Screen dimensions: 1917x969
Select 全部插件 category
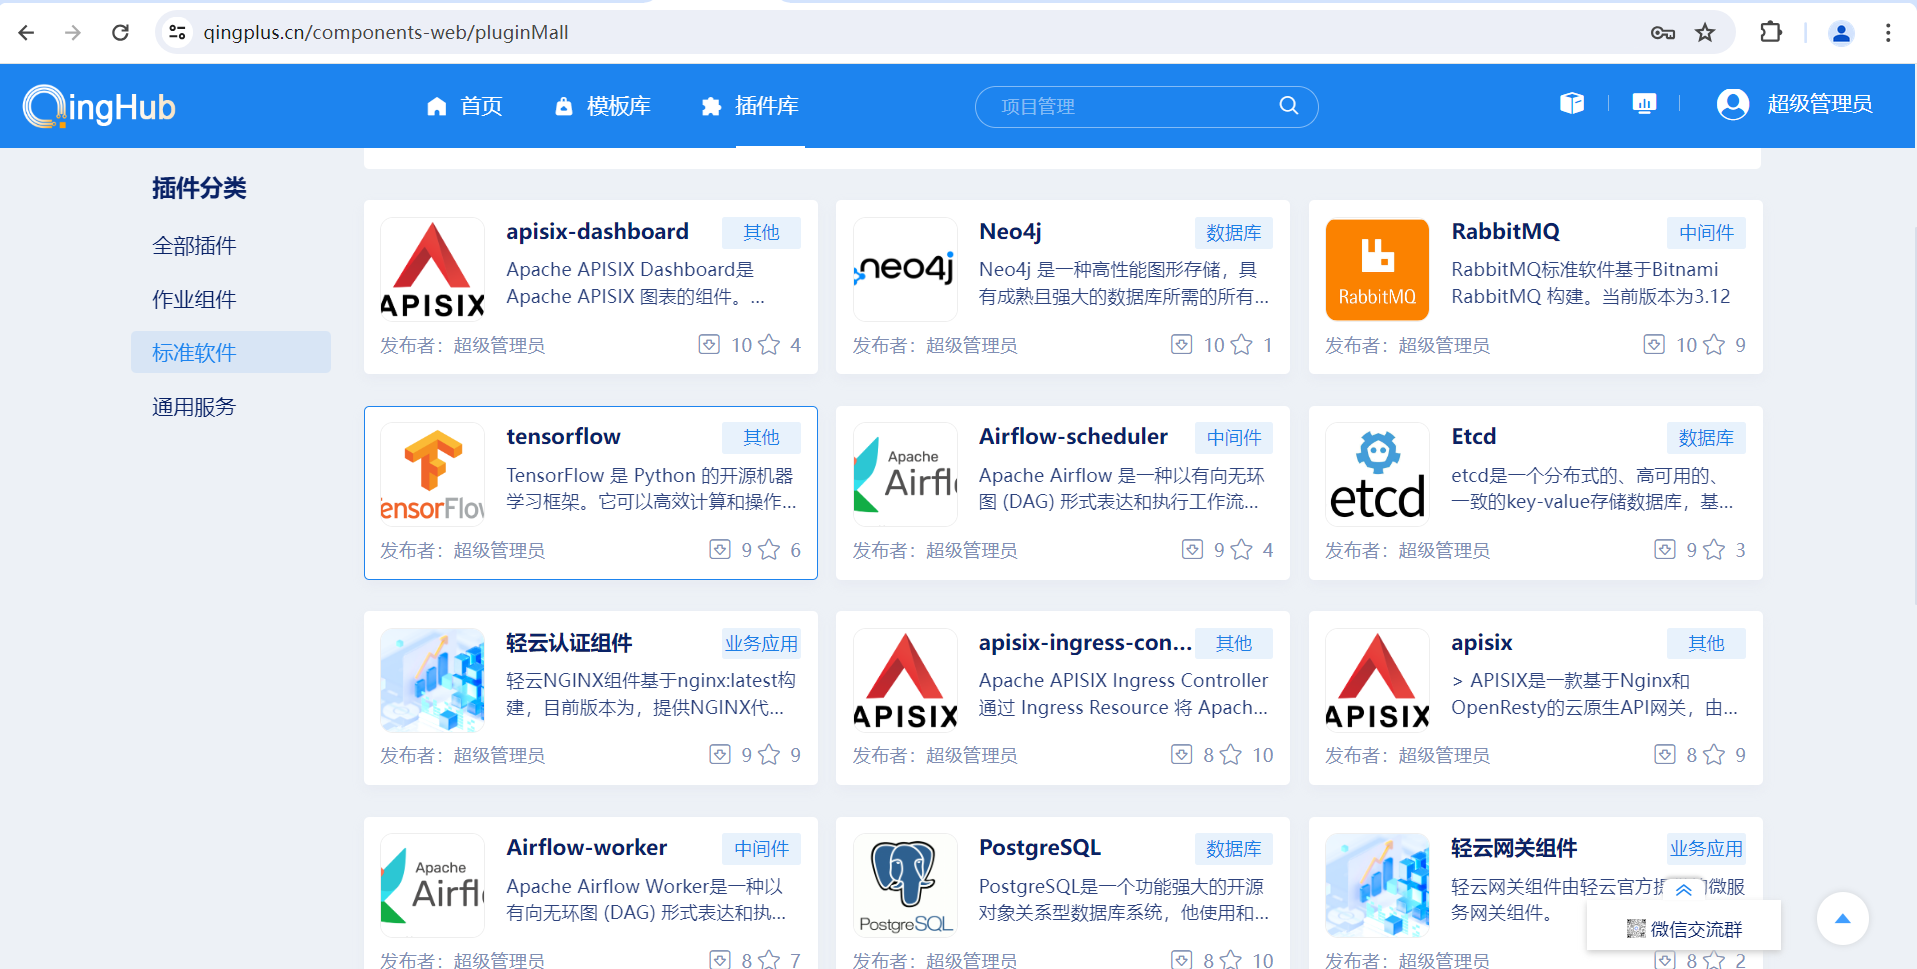194,245
